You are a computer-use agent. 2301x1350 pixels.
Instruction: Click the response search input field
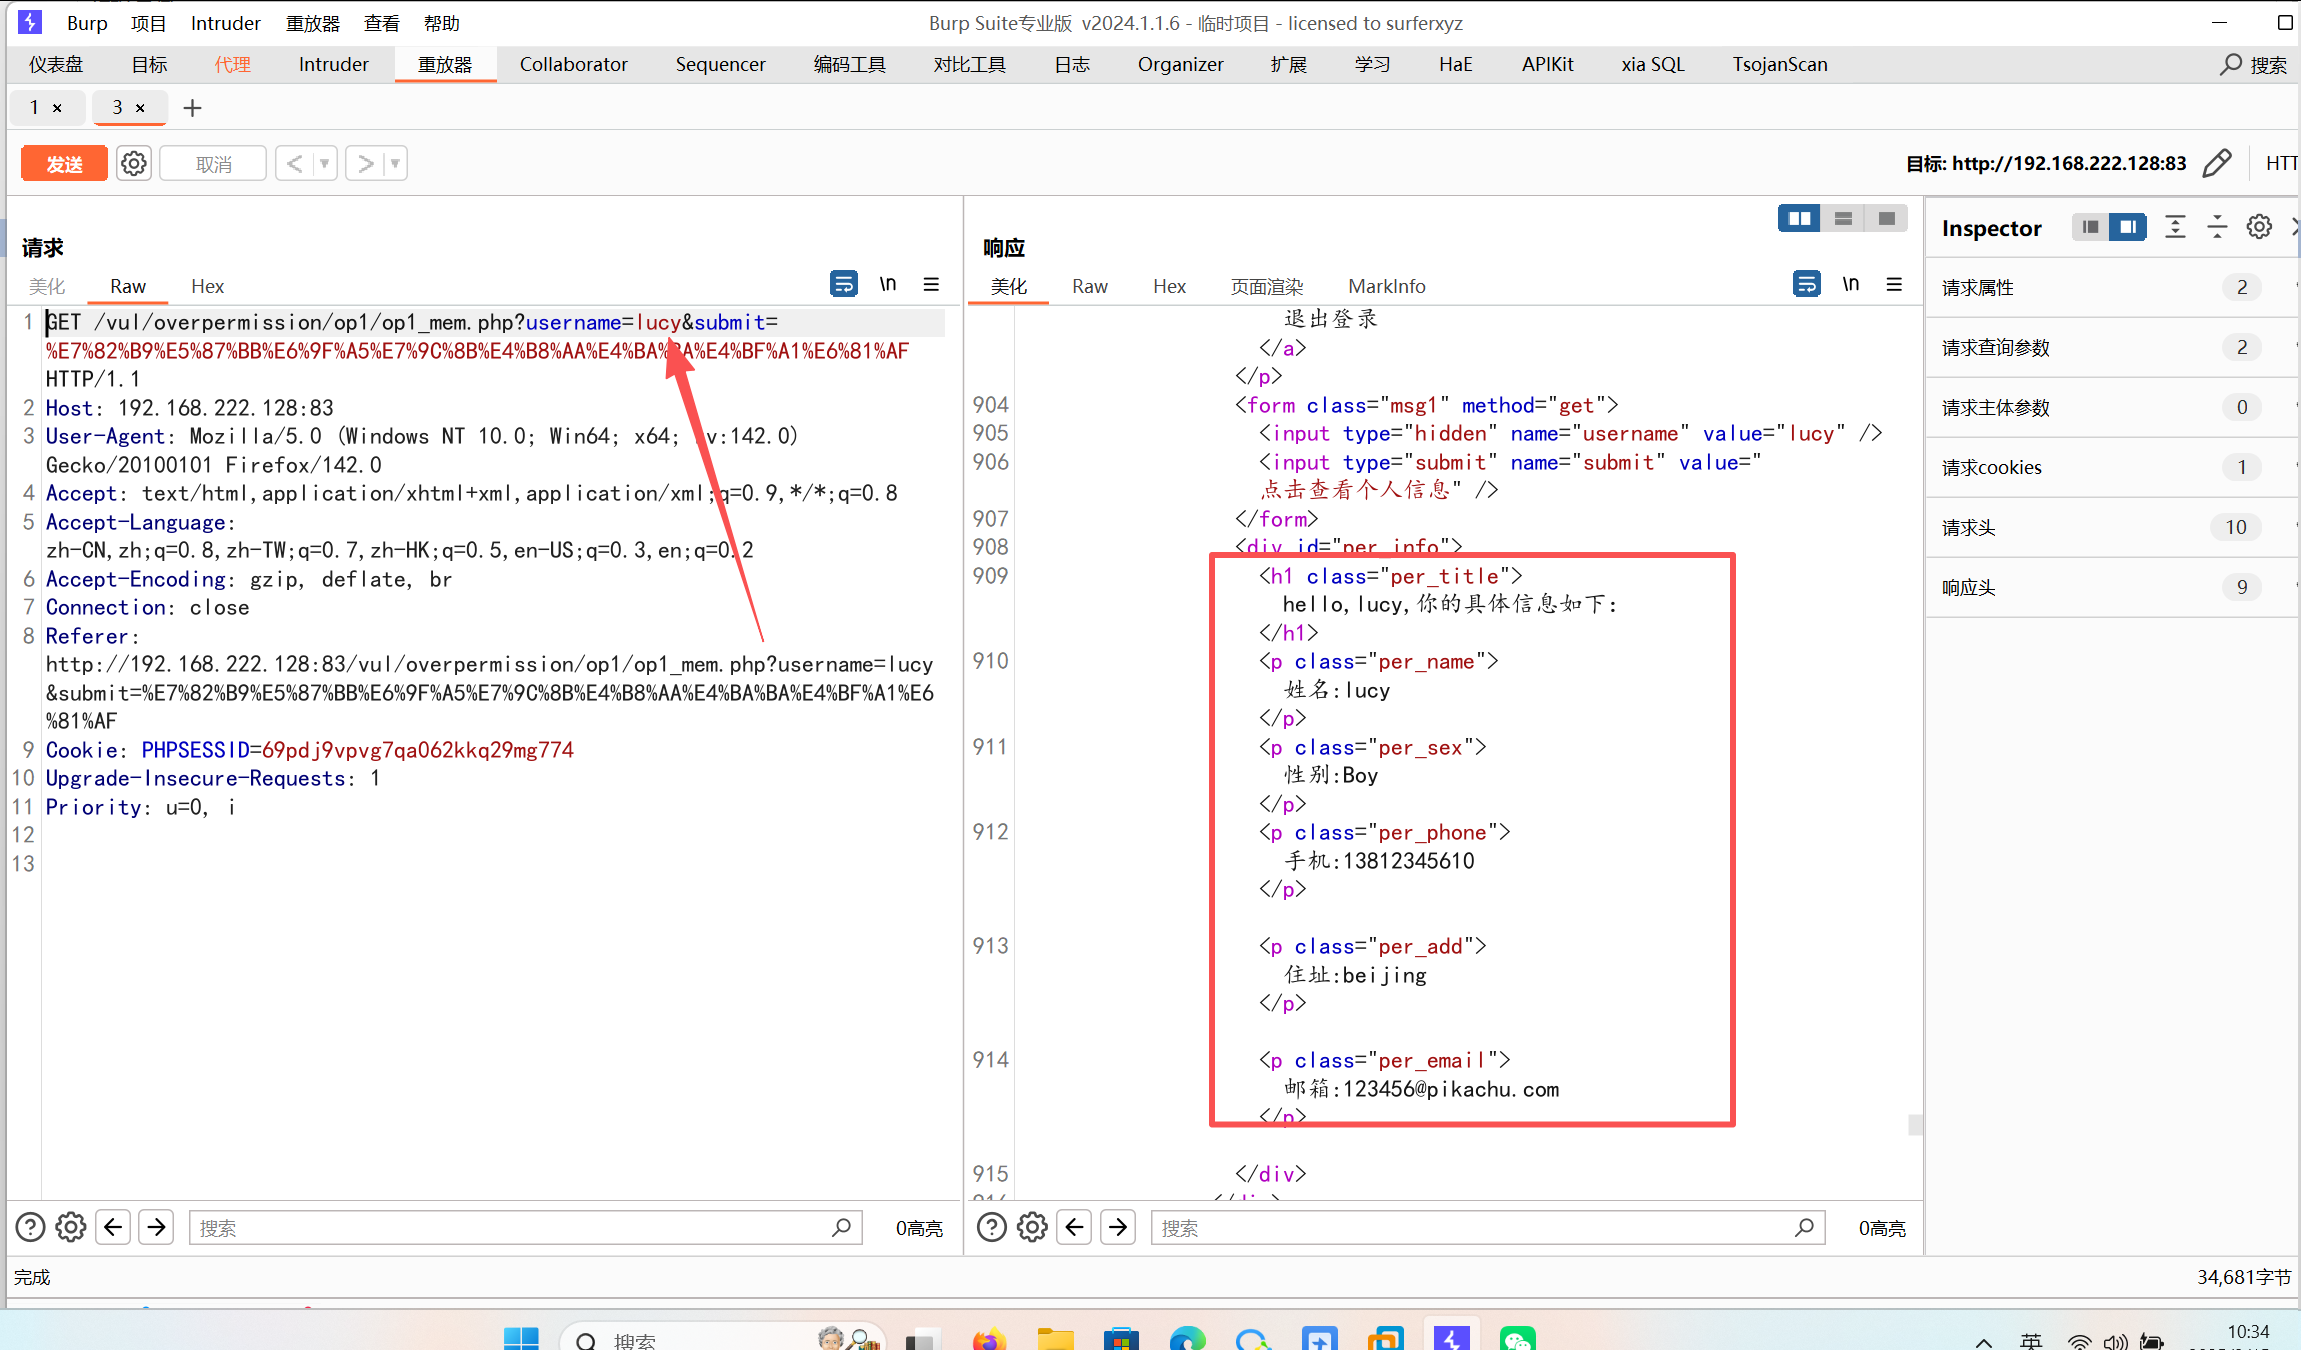point(1470,1227)
